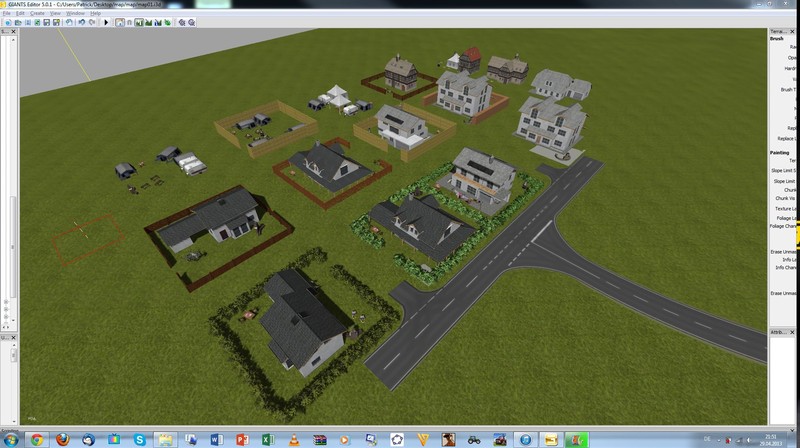Screen dimensions: 800x448
Task: Click the second gear toolbar icon
Action: (192, 22)
